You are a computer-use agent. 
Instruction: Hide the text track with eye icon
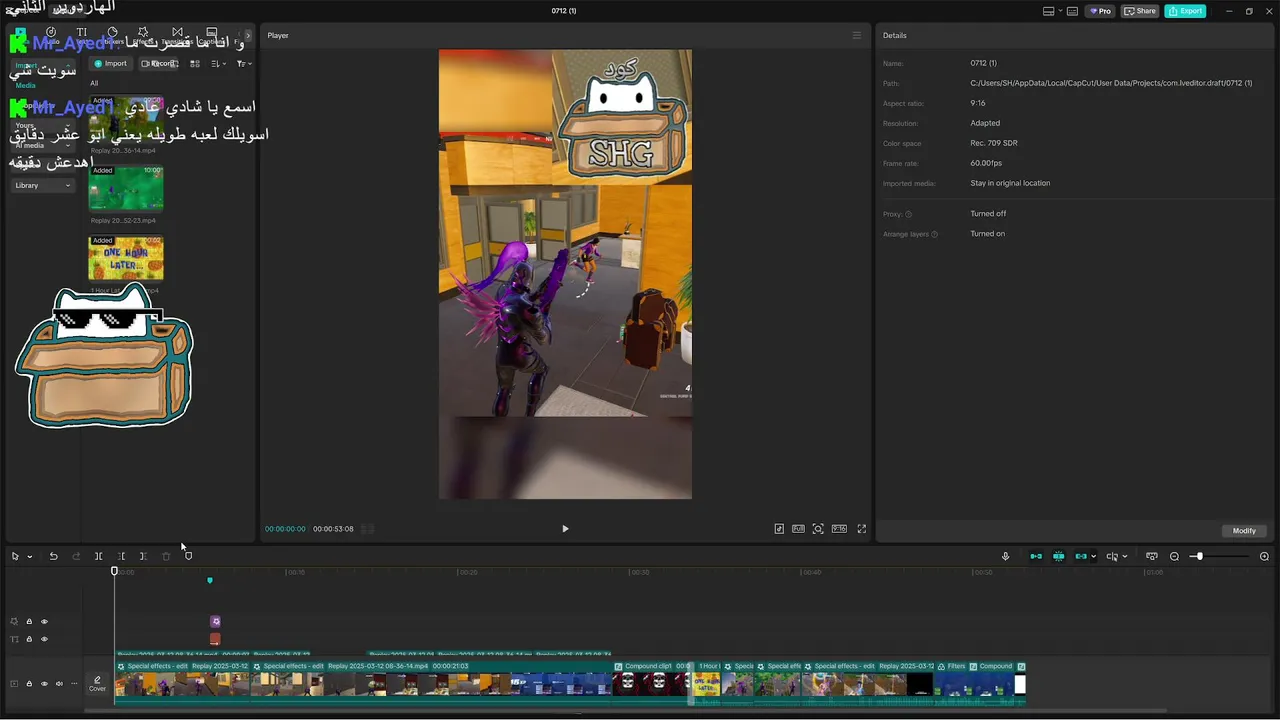click(x=44, y=639)
